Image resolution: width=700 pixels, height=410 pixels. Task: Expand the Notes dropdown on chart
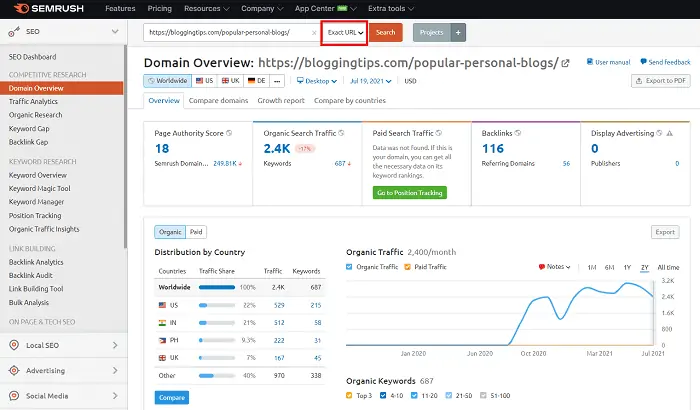(x=558, y=267)
